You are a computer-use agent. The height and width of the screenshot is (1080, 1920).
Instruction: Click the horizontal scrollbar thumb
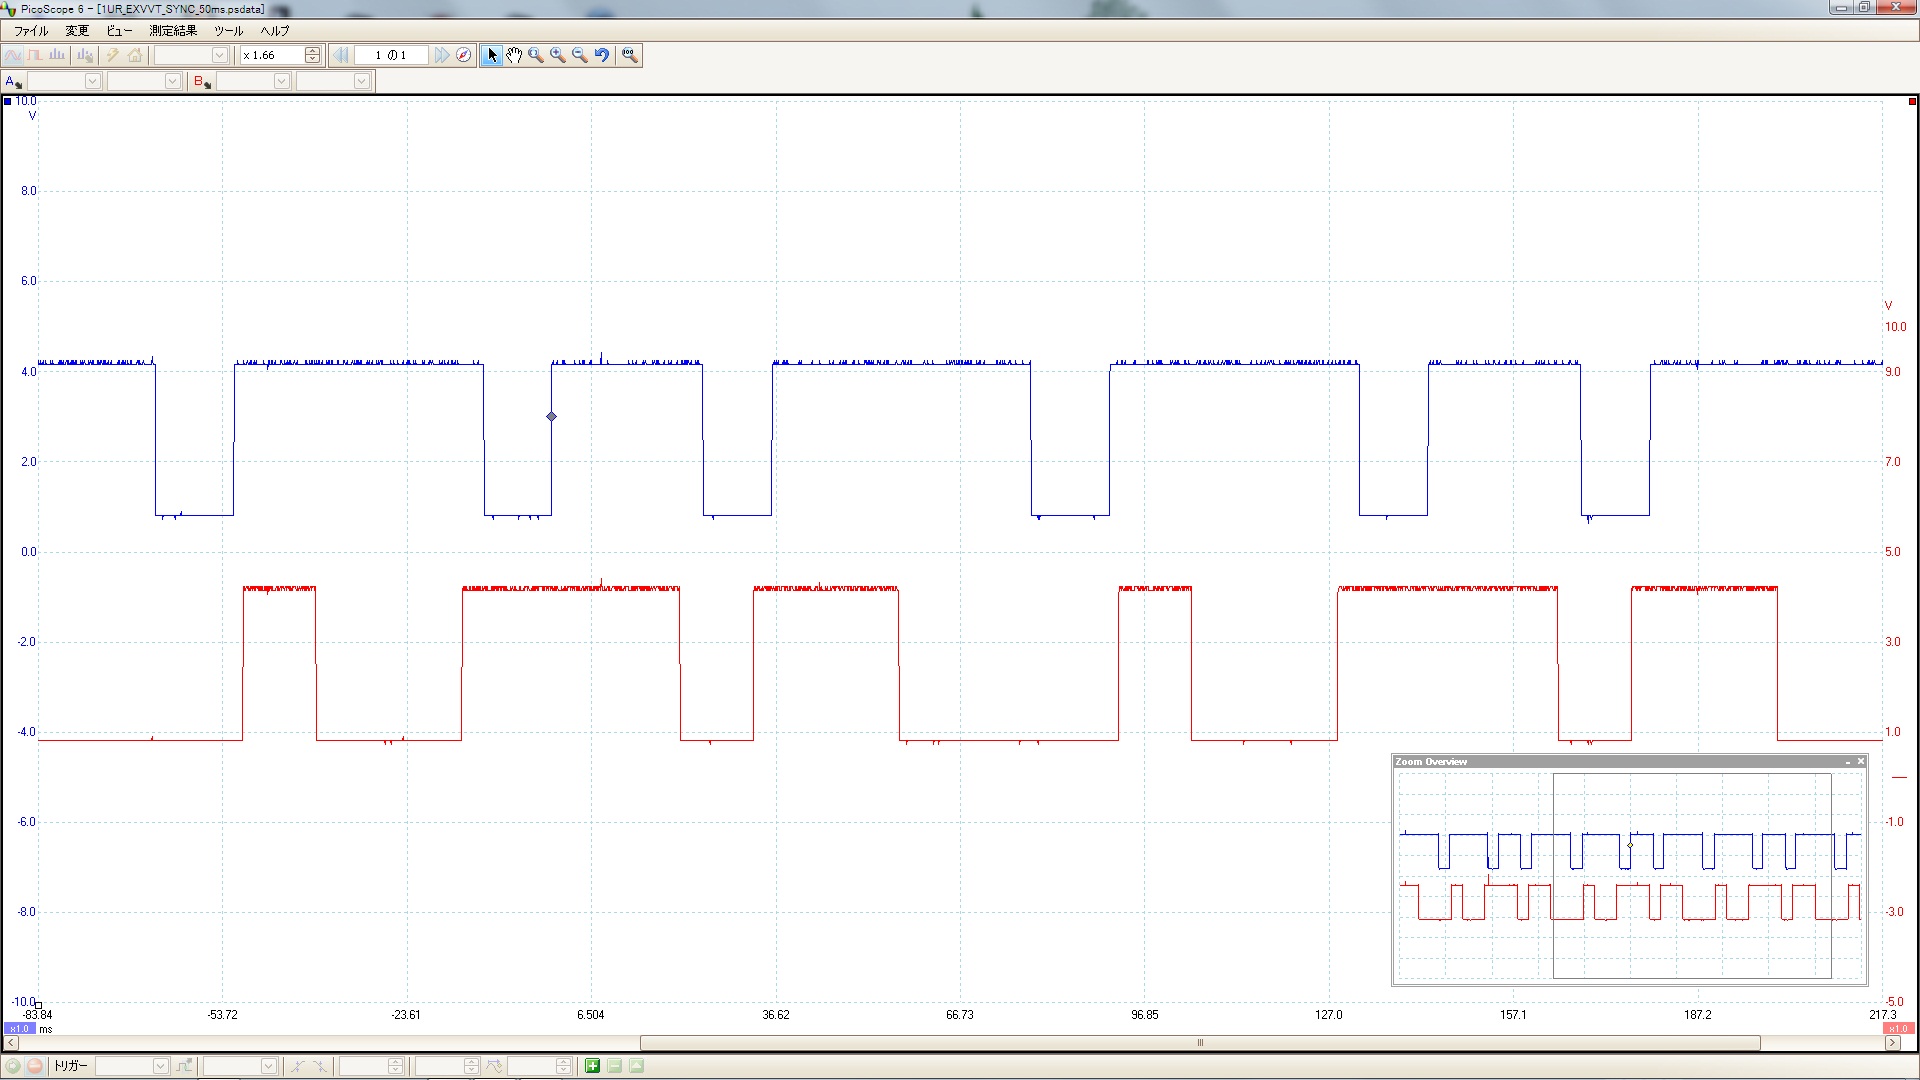point(1200,1042)
